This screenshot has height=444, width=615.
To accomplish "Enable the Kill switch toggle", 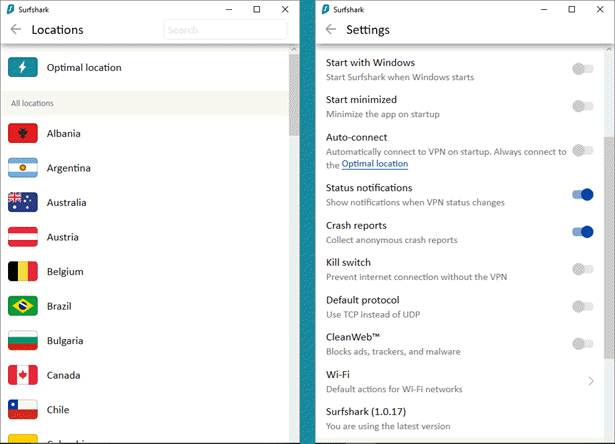I will coord(582,269).
